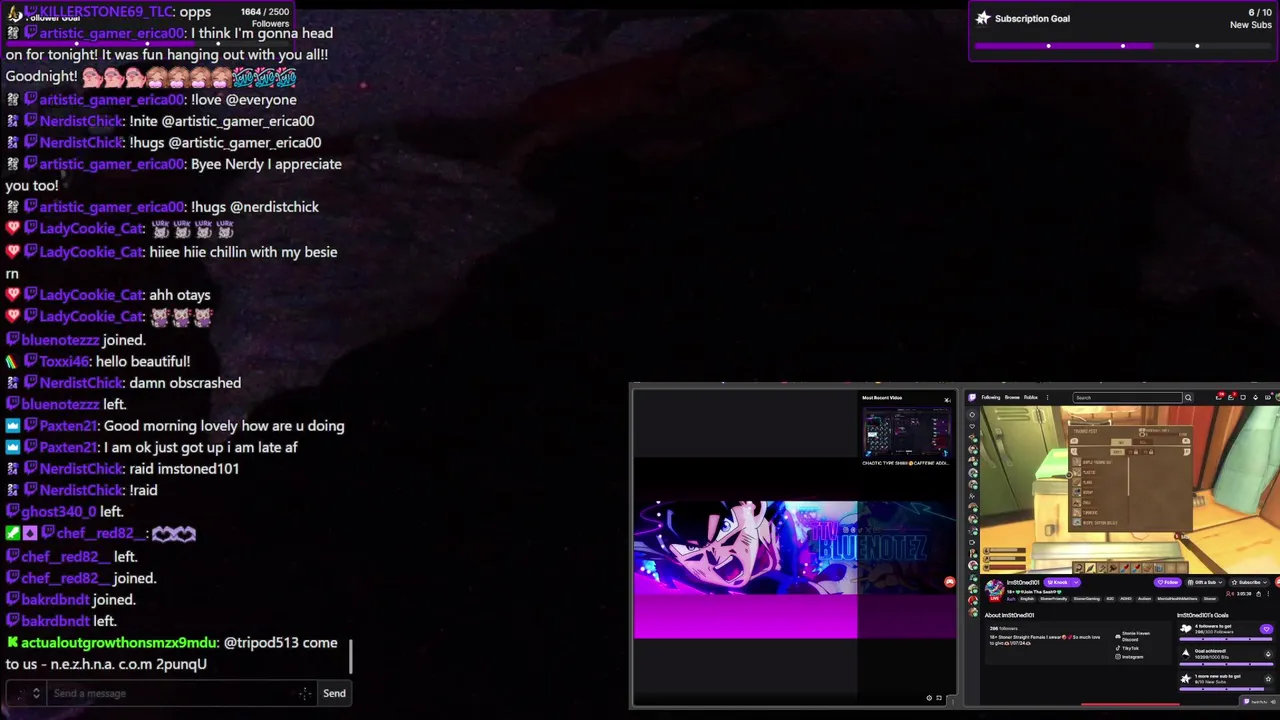Open stream options three dots near viewer count

(x=1268, y=594)
